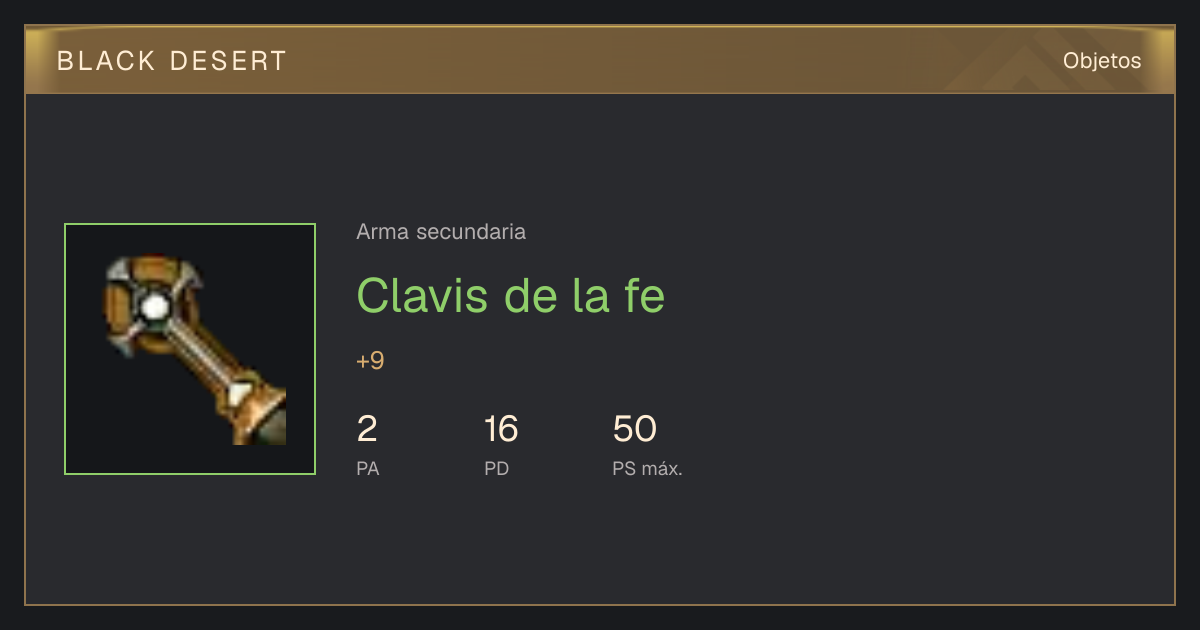The width and height of the screenshot is (1200, 630).
Task: Open the Objetos section
Action: click(1102, 60)
